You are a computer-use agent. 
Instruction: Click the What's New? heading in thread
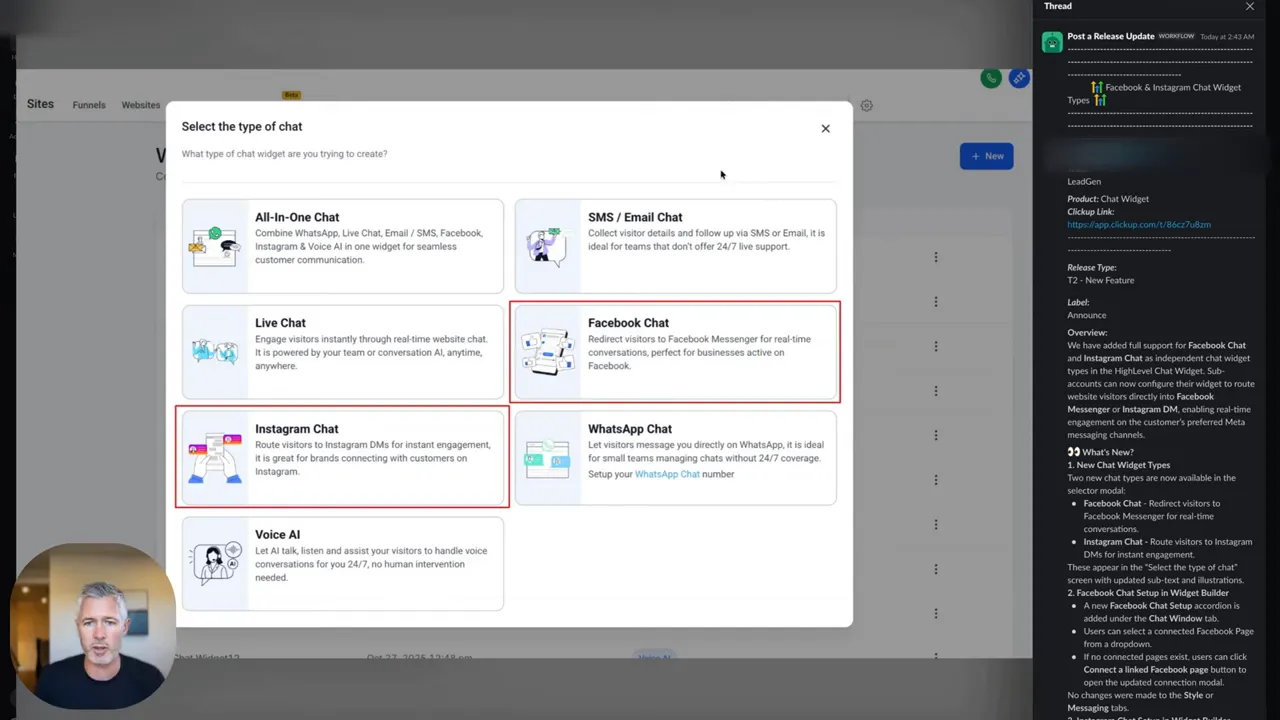coord(1100,452)
